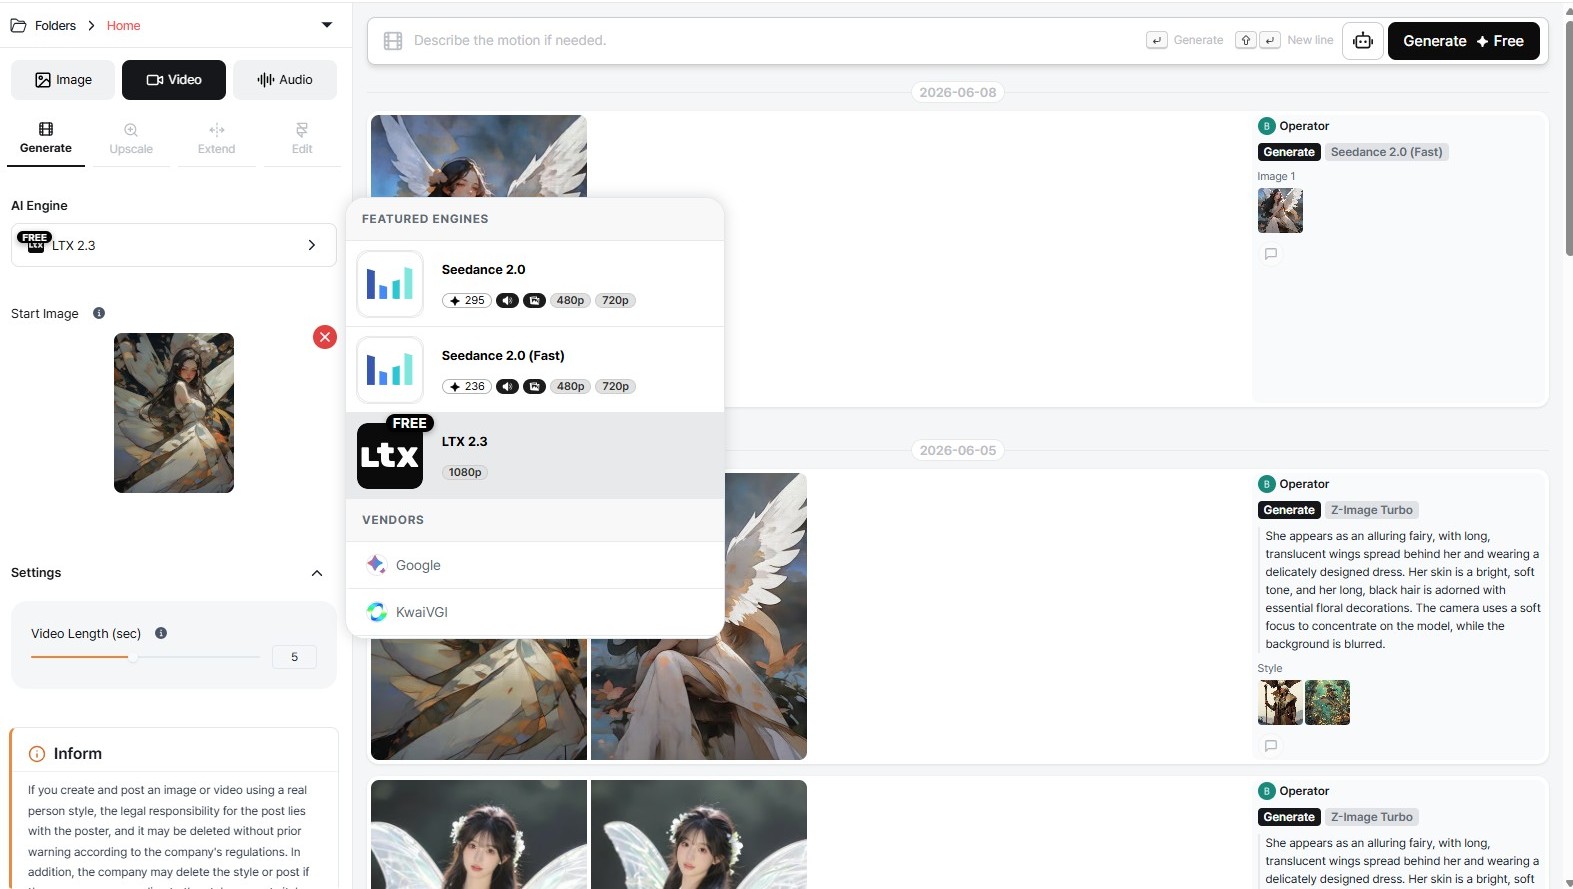The width and height of the screenshot is (1573, 889).
Task: Click the Operator avatar on 2026-06-08 card
Action: (x=1266, y=126)
